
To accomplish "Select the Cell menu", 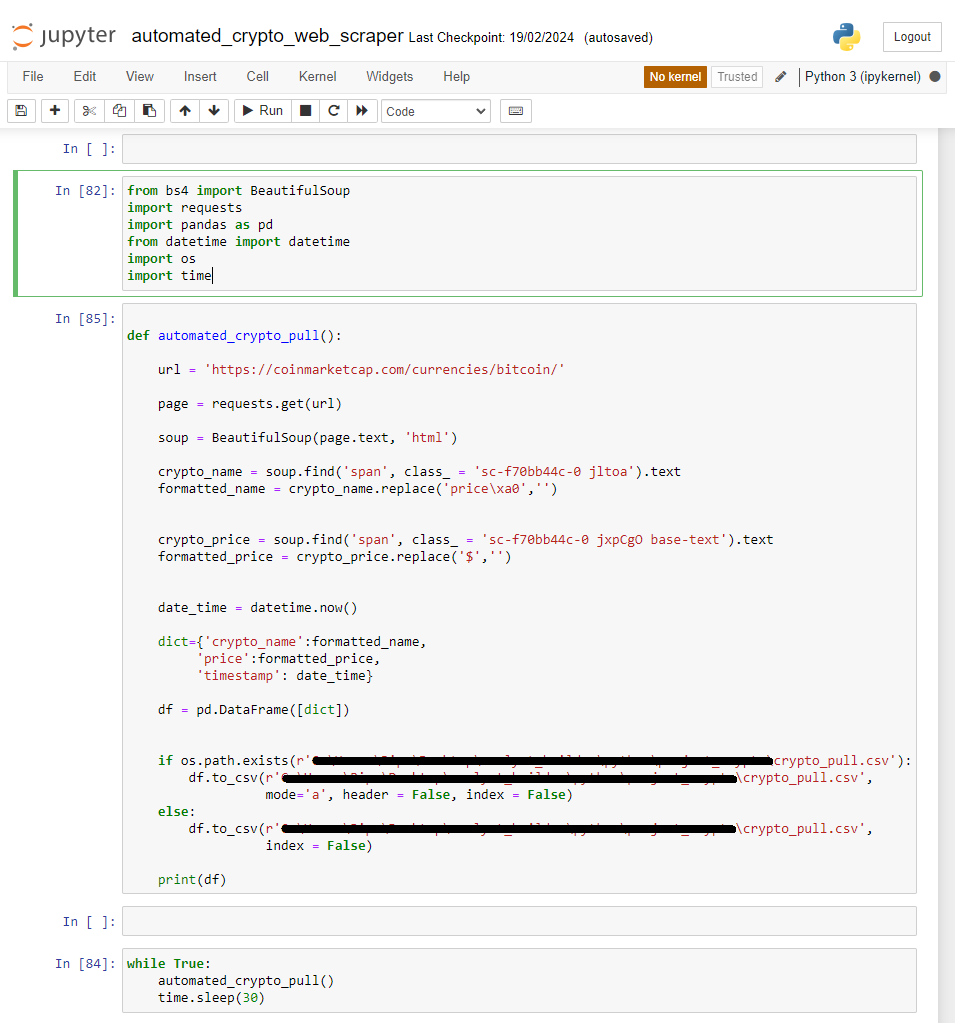I will coord(257,76).
